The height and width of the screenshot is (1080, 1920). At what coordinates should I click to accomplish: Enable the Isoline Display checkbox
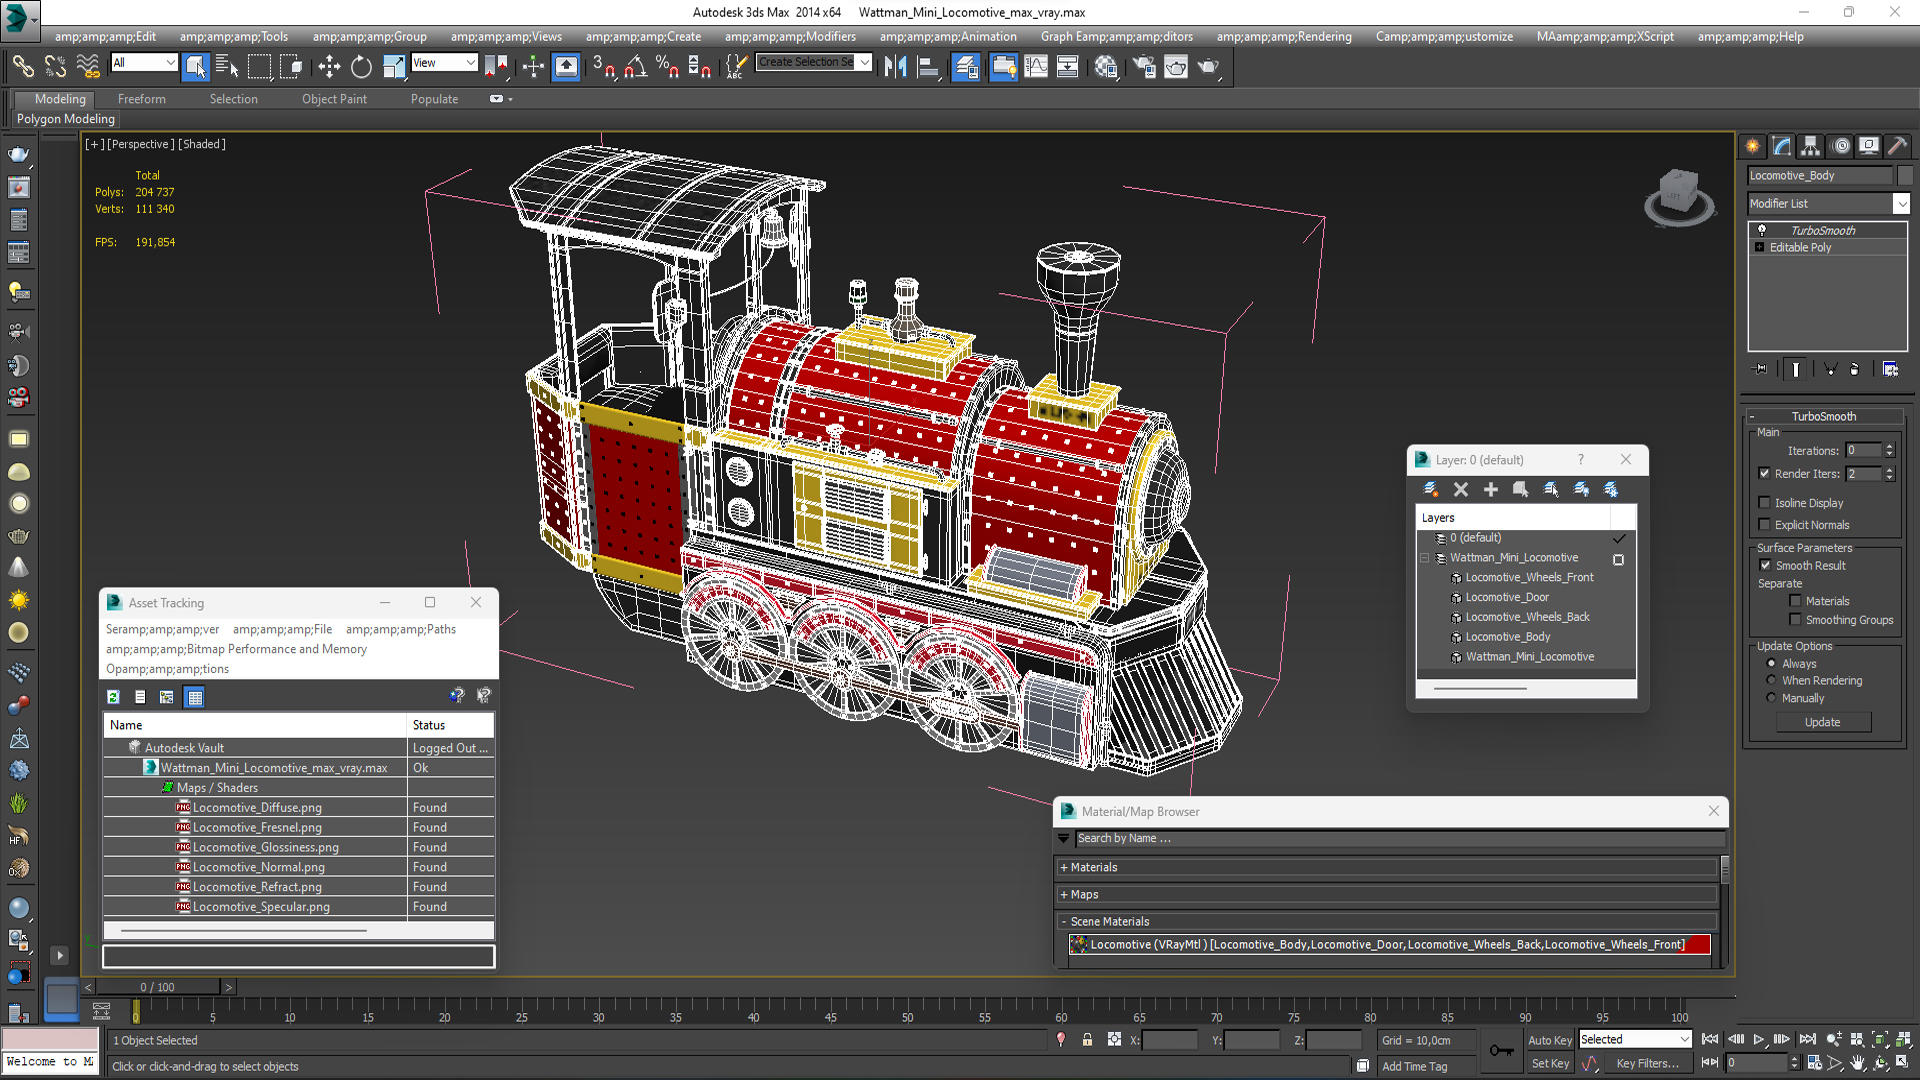pyautogui.click(x=1765, y=503)
